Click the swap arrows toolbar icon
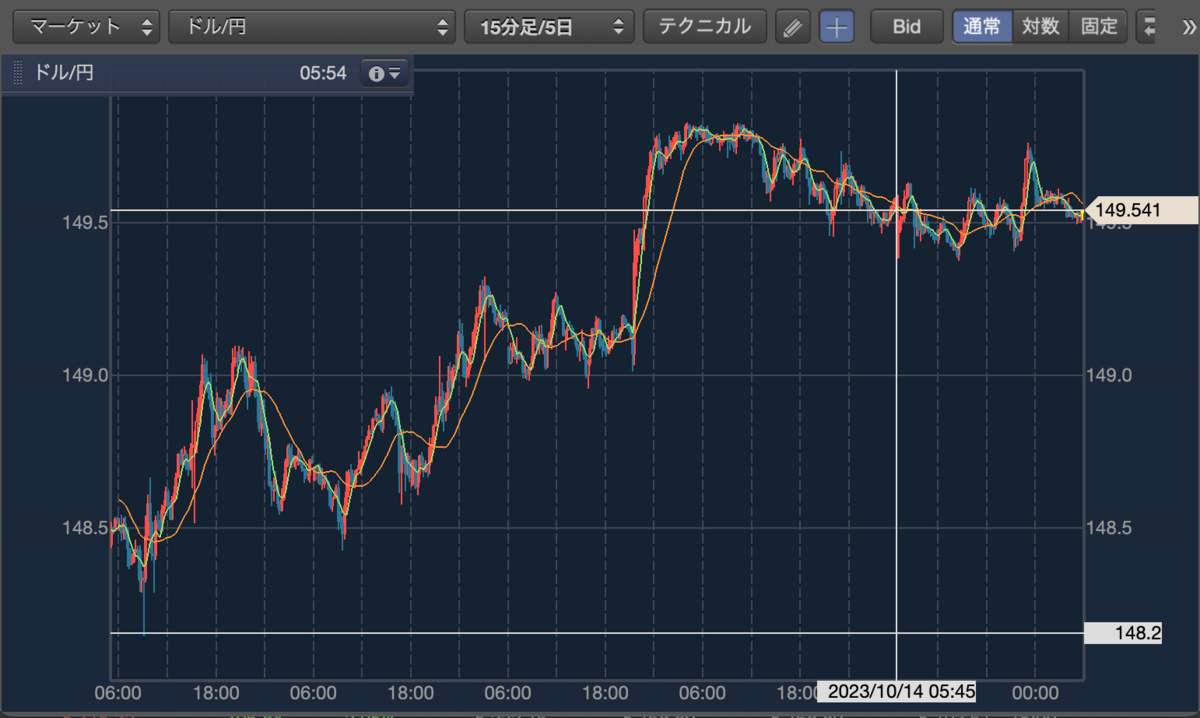Image resolution: width=1200 pixels, height=718 pixels. [x=1148, y=27]
